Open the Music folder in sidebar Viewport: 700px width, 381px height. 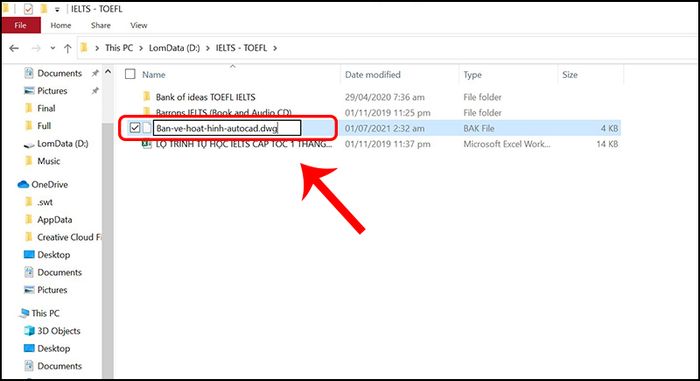[x=48, y=161]
